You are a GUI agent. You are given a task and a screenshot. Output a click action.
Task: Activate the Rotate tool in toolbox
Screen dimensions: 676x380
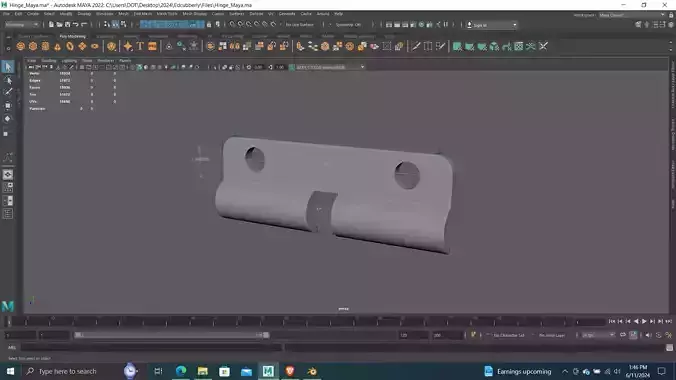[8, 119]
